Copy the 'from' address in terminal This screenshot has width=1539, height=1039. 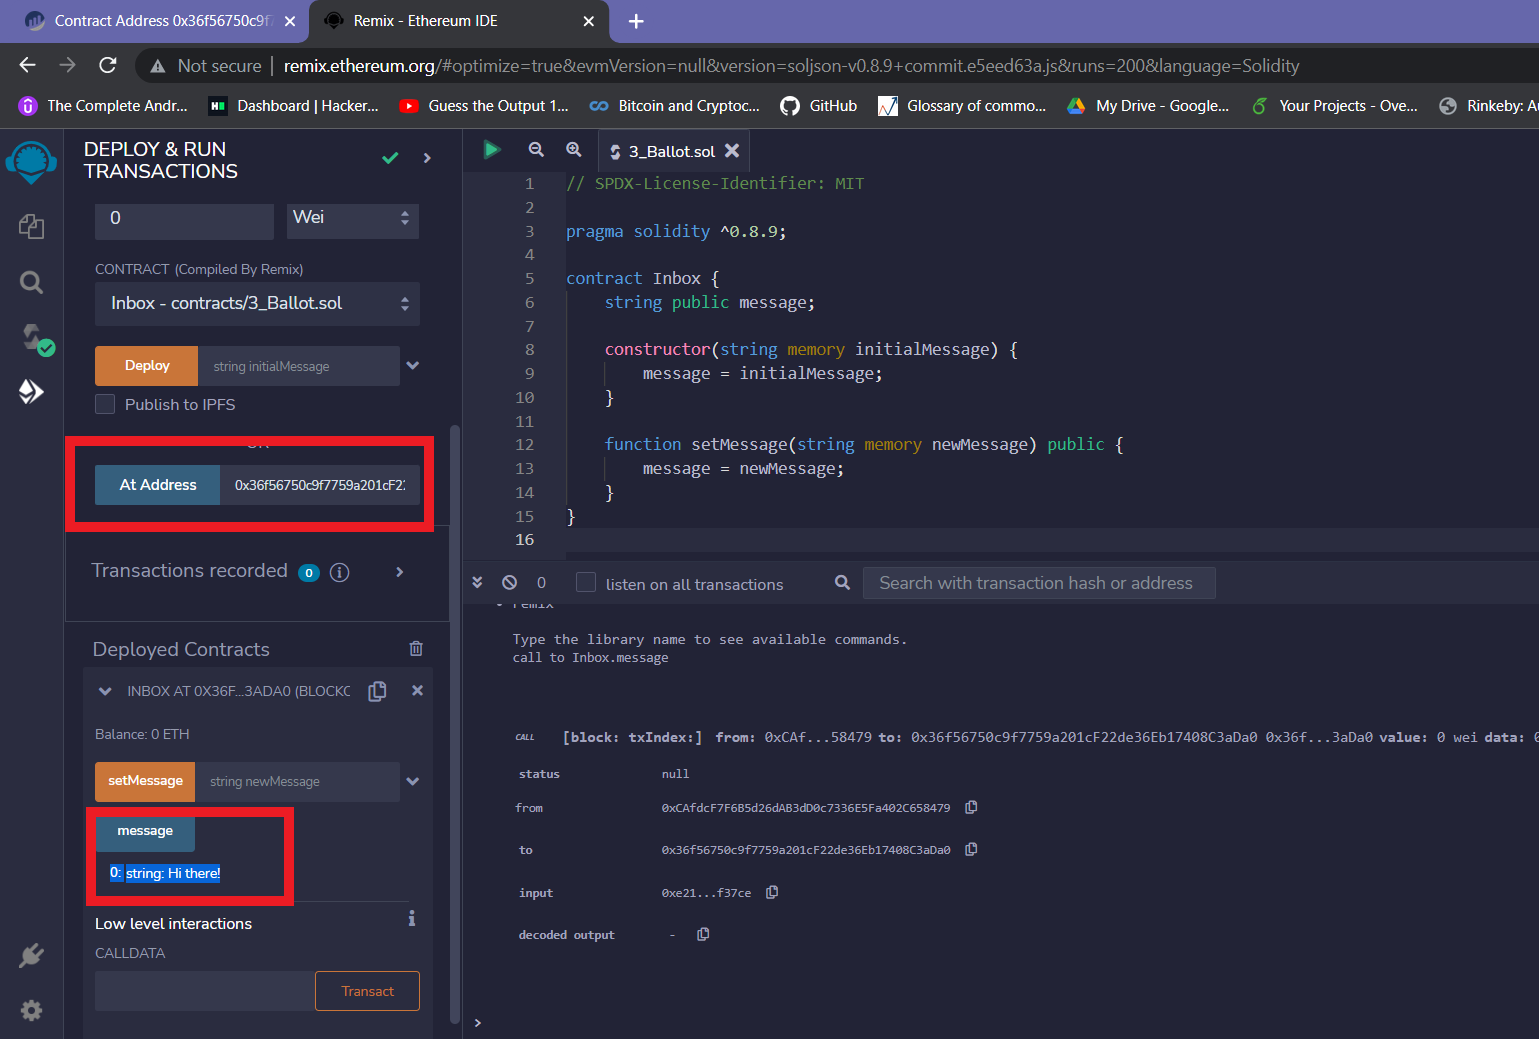point(971,807)
